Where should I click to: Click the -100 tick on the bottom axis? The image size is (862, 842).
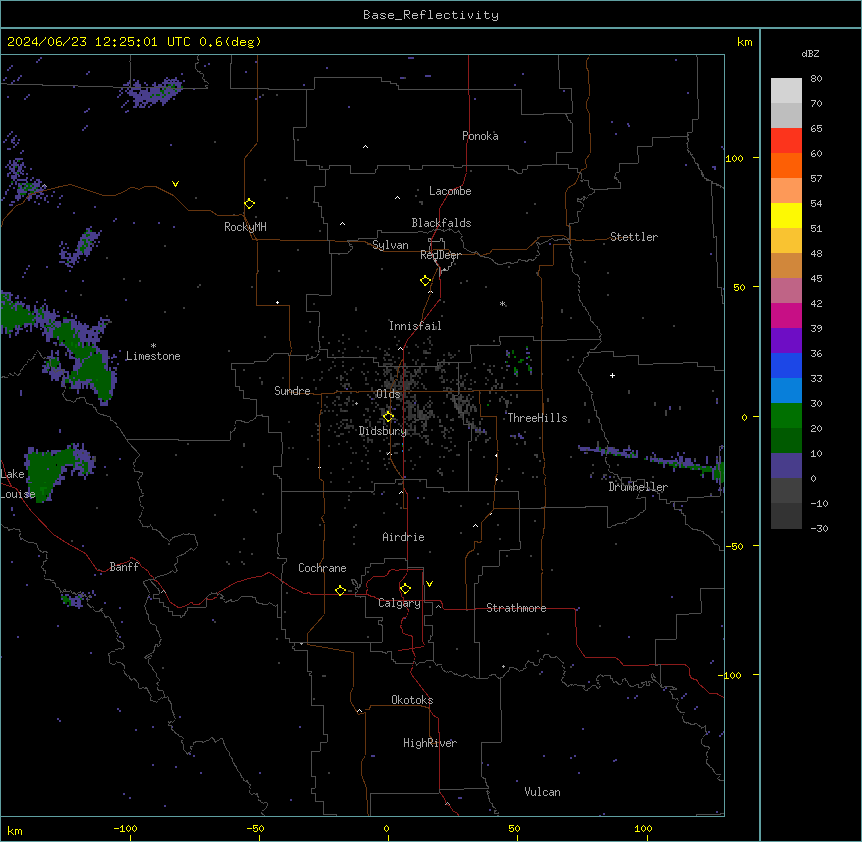point(125,828)
